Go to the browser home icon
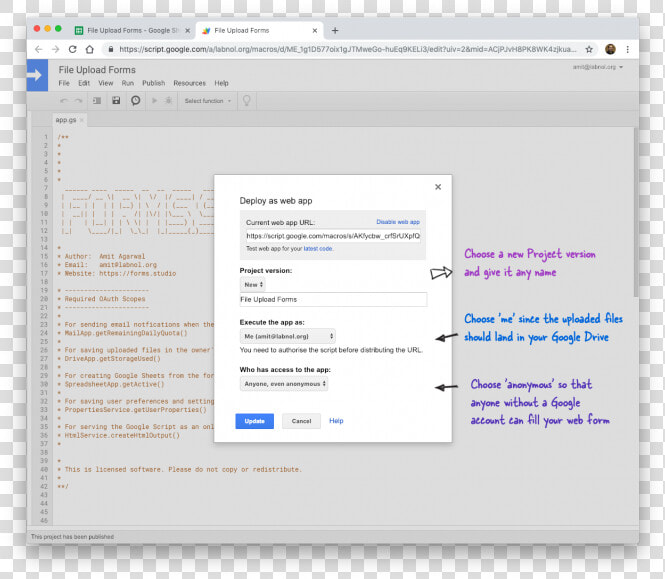 (89, 49)
